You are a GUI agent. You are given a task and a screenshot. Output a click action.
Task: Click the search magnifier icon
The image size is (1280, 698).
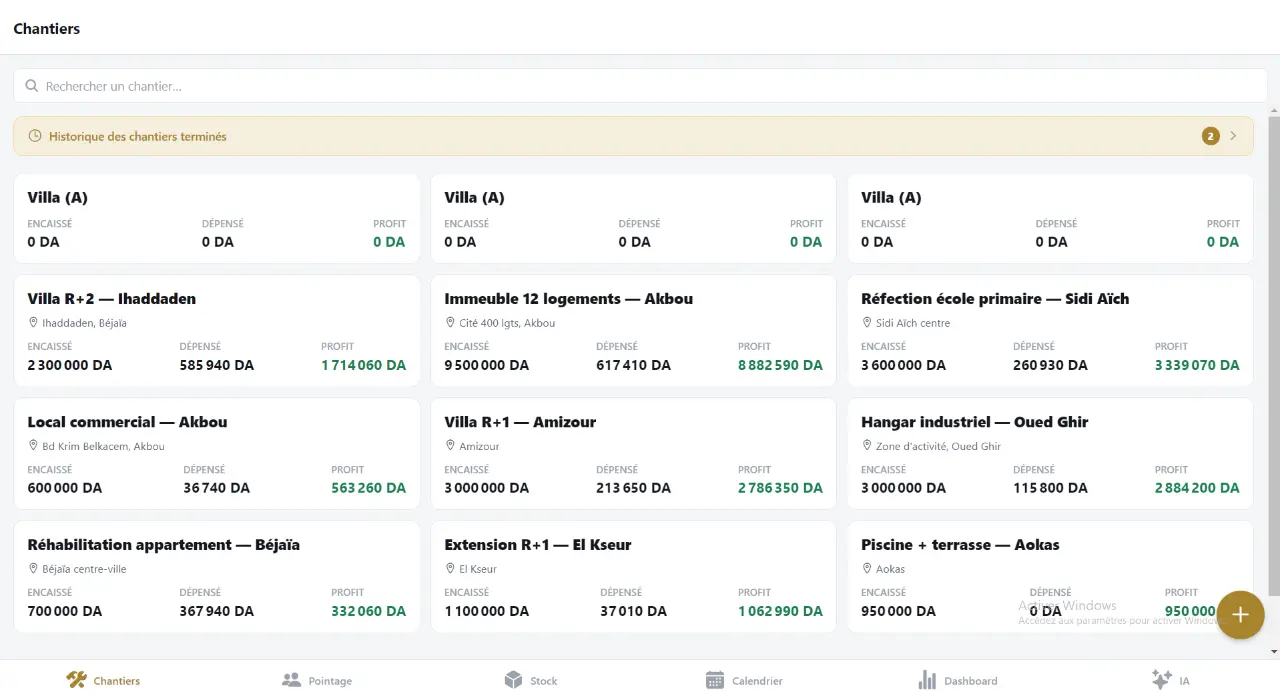pos(32,86)
